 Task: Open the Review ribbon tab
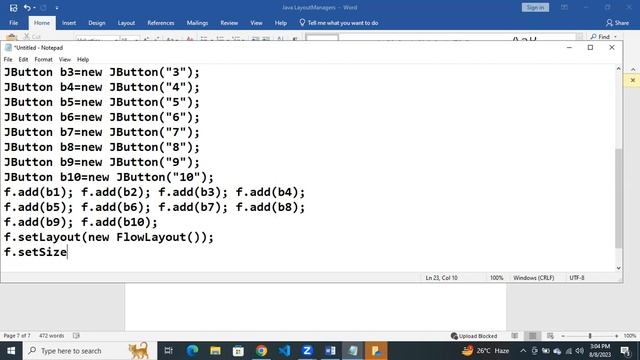[x=229, y=23]
